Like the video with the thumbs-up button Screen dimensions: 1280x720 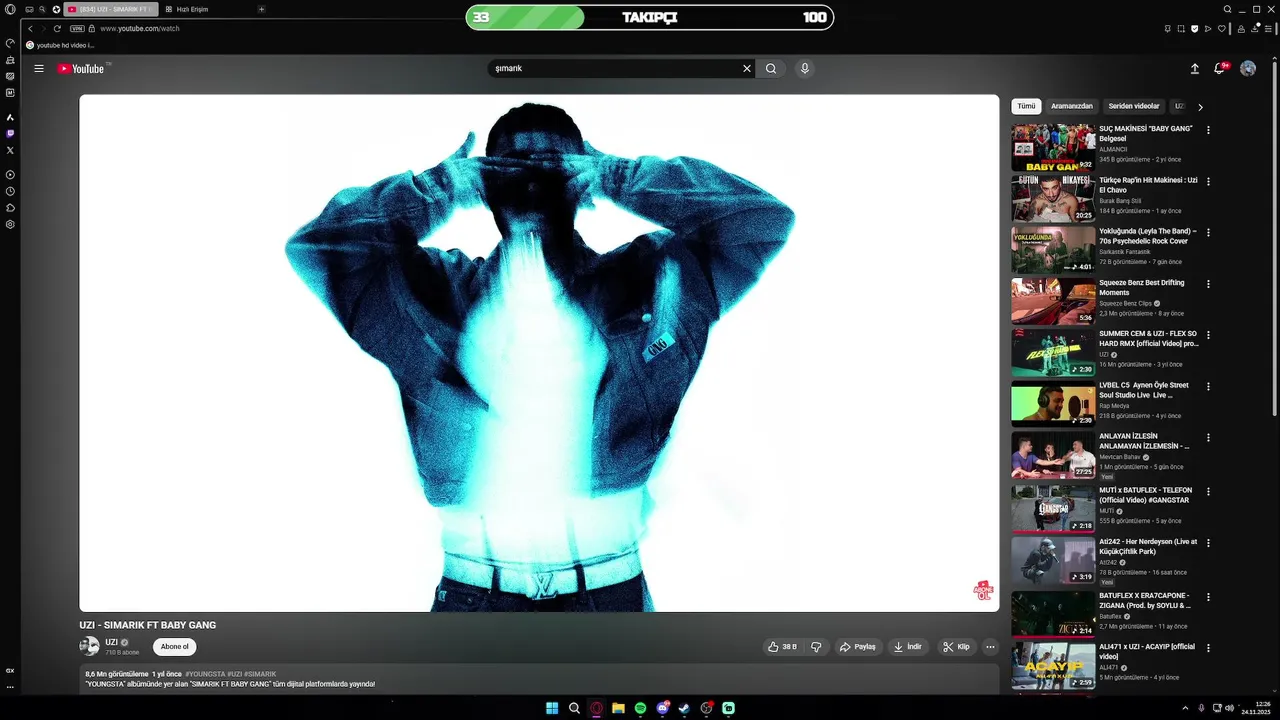(782, 647)
